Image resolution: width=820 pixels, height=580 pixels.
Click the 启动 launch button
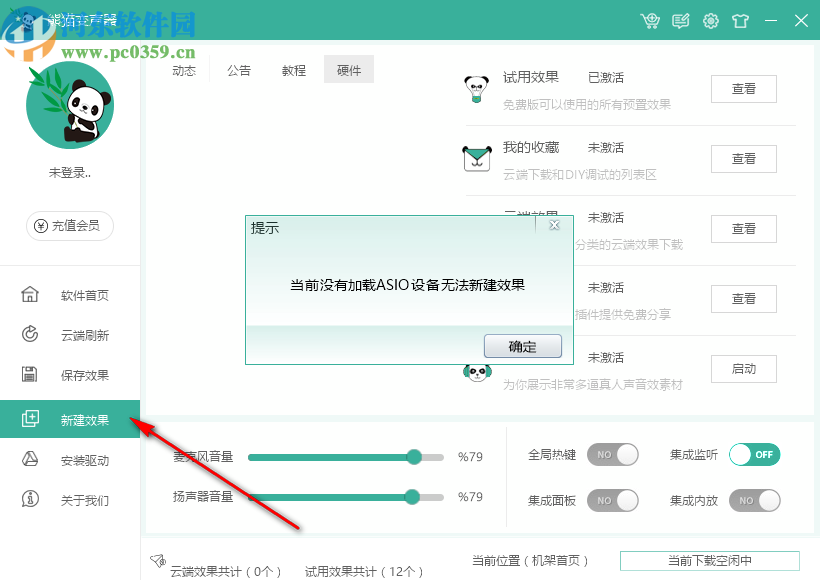click(743, 368)
